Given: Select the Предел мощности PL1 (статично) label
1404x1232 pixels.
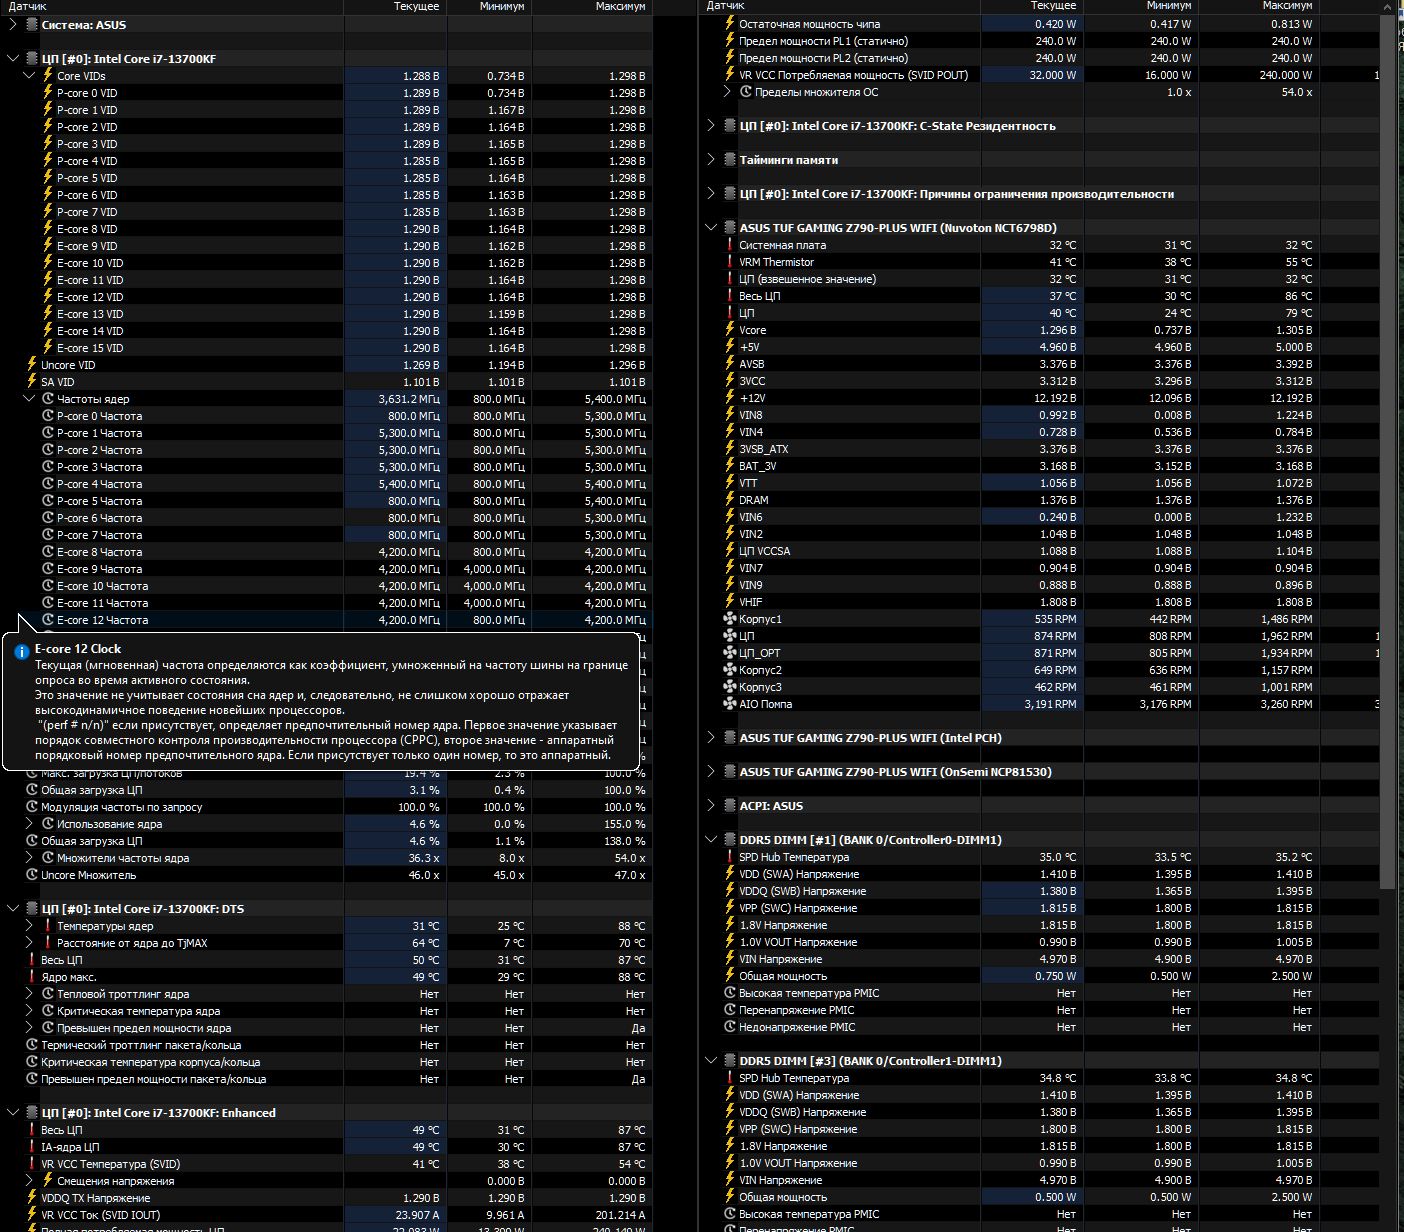Looking at the screenshot, I should click(823, 41).
